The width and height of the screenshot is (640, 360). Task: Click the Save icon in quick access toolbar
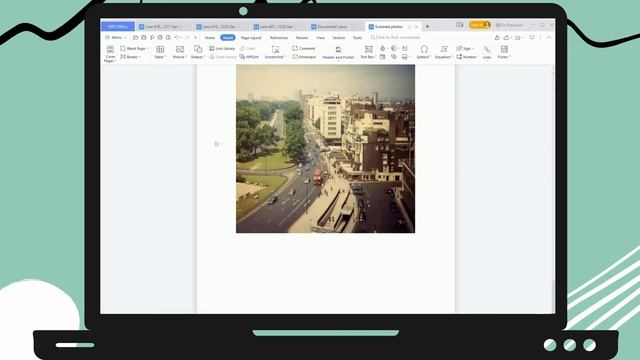pos(144,38)
